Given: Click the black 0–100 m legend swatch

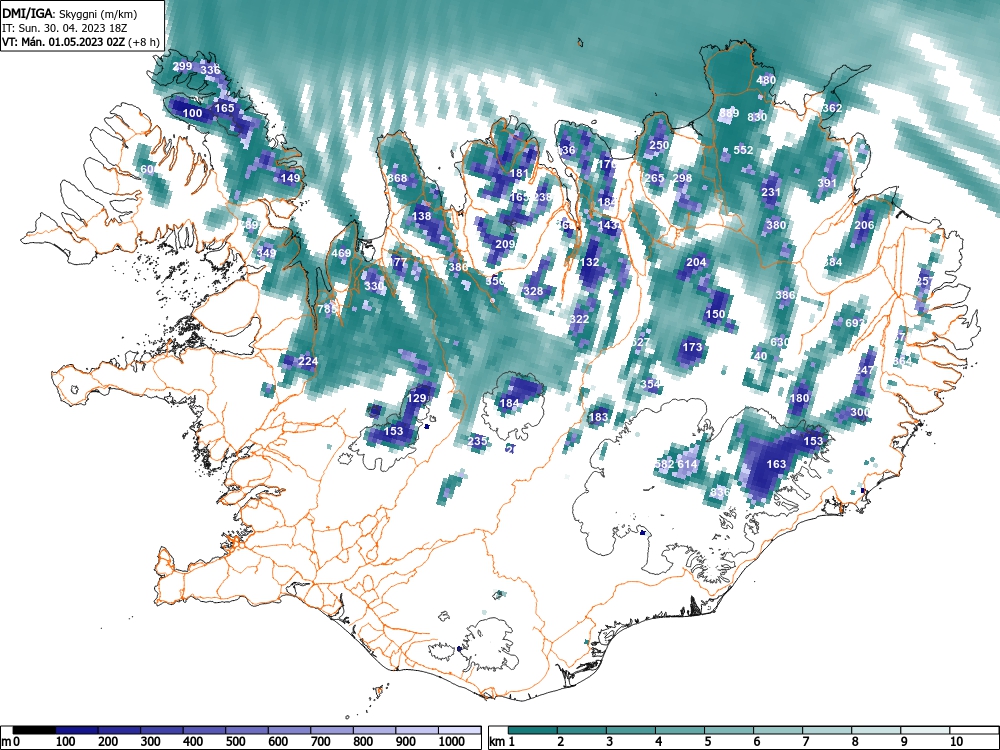Looking at the screenshot, I should [34, 730].
